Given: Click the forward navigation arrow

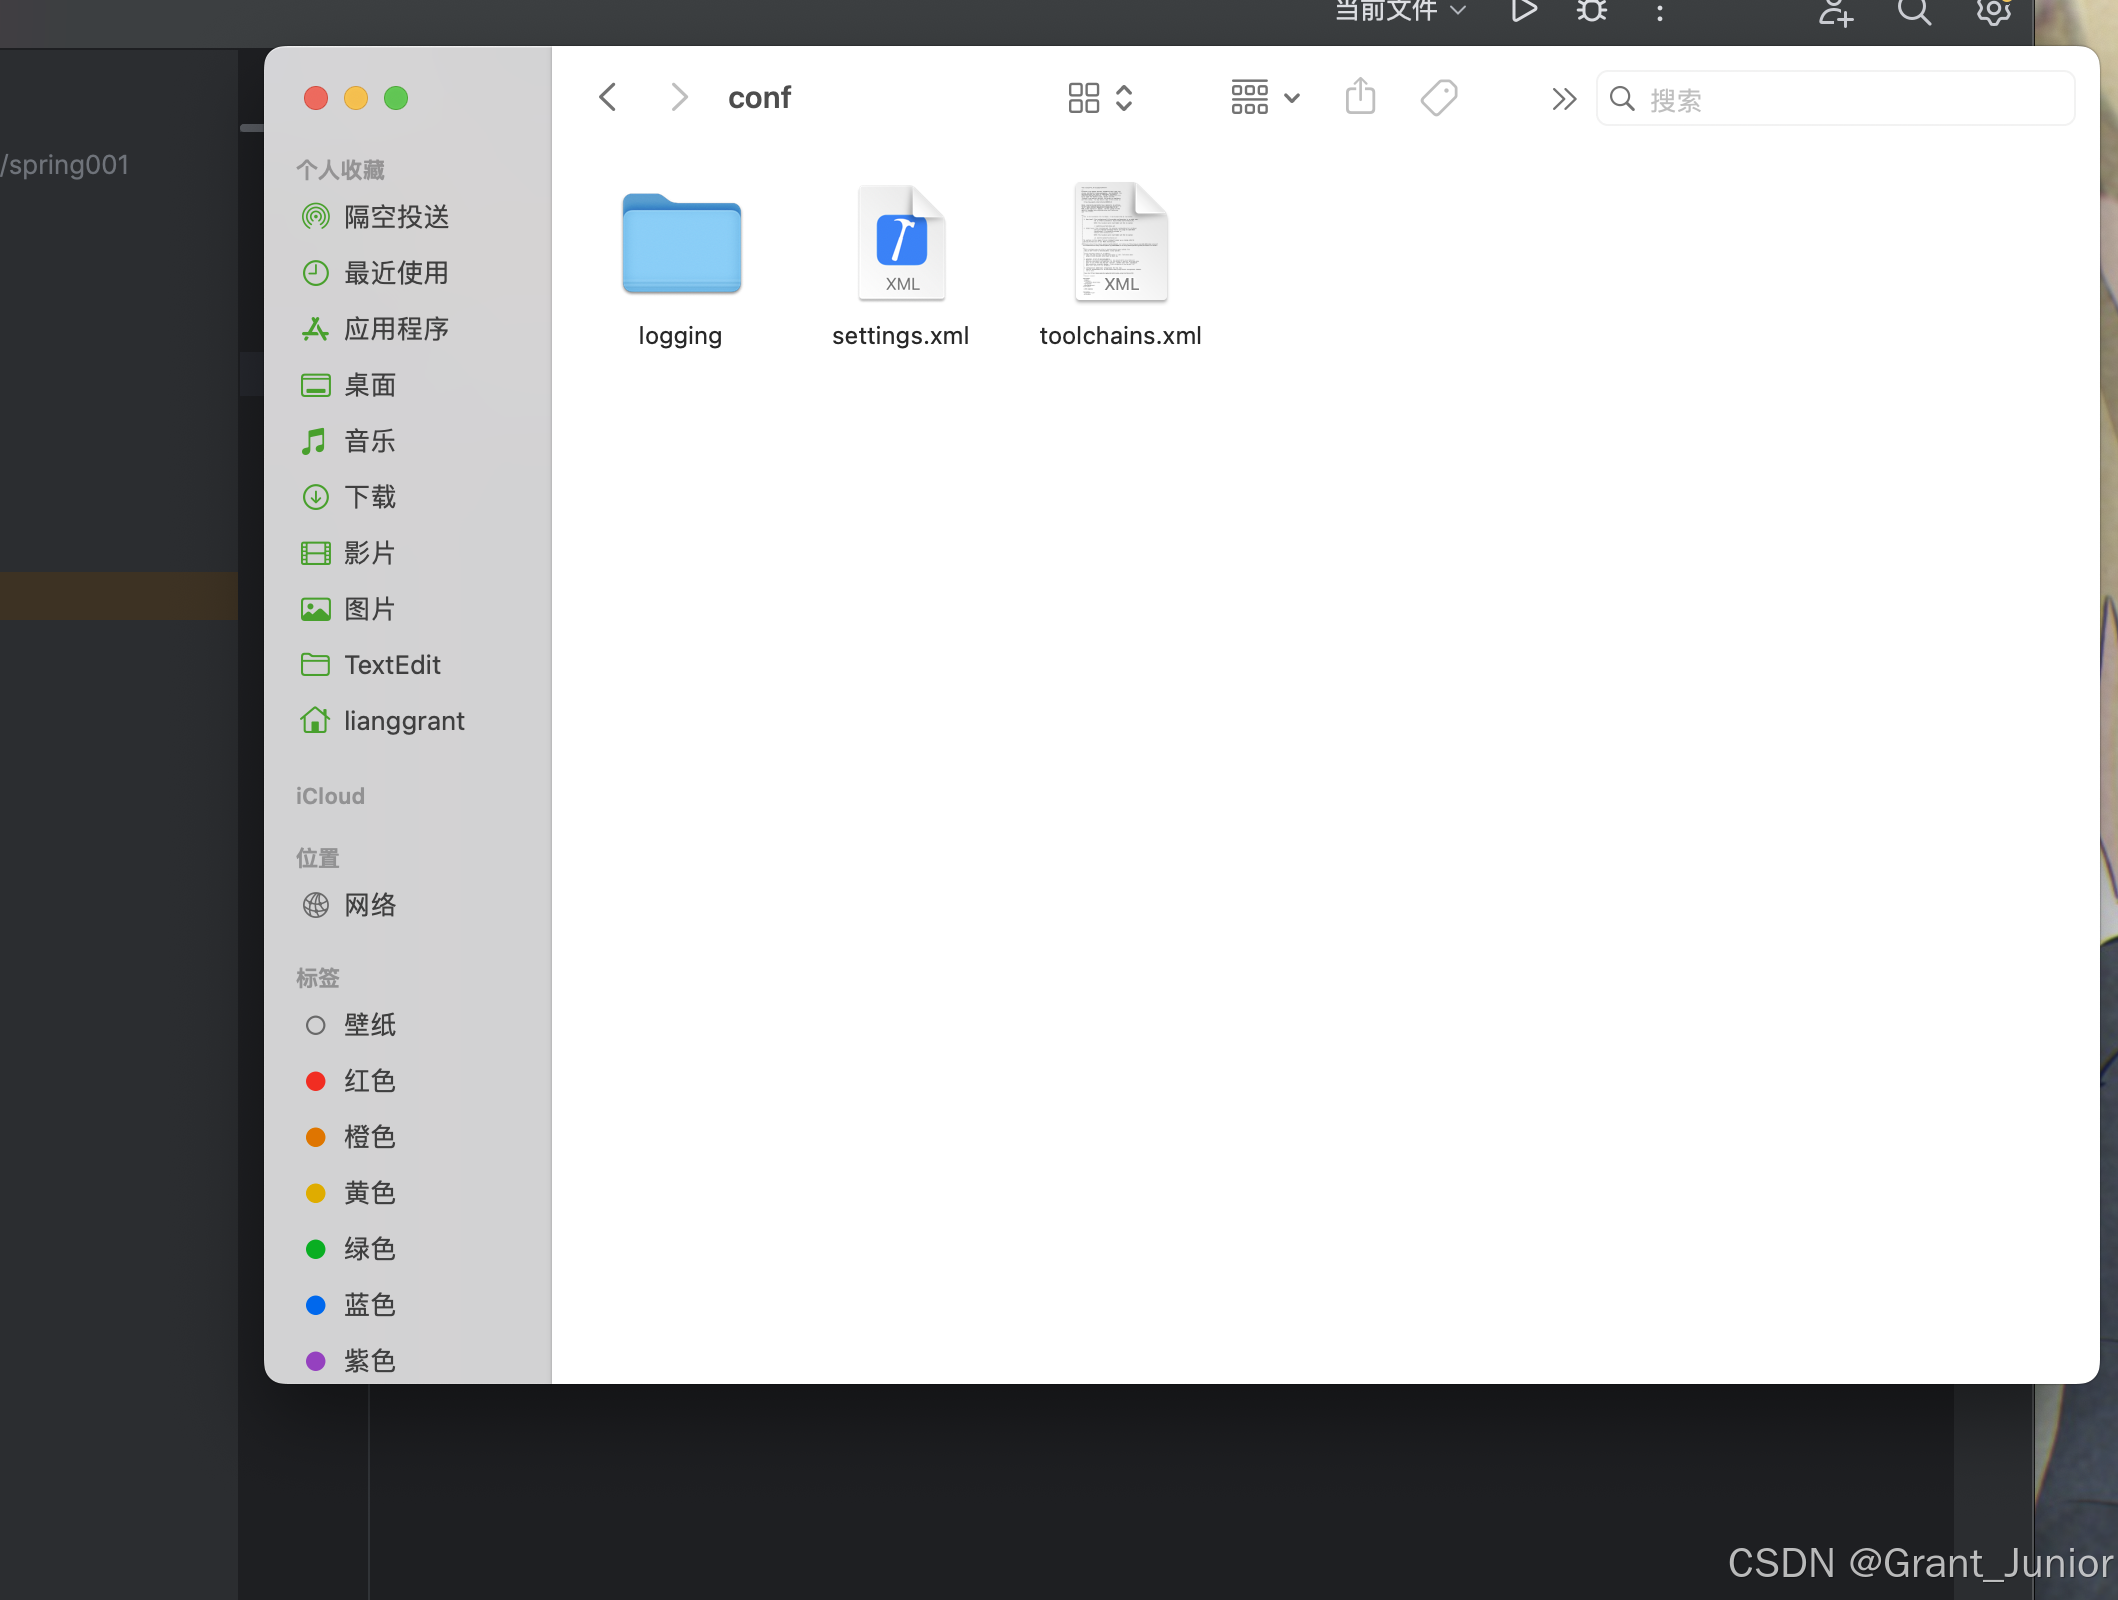Looking at the screenshot, I should [679, 98].
